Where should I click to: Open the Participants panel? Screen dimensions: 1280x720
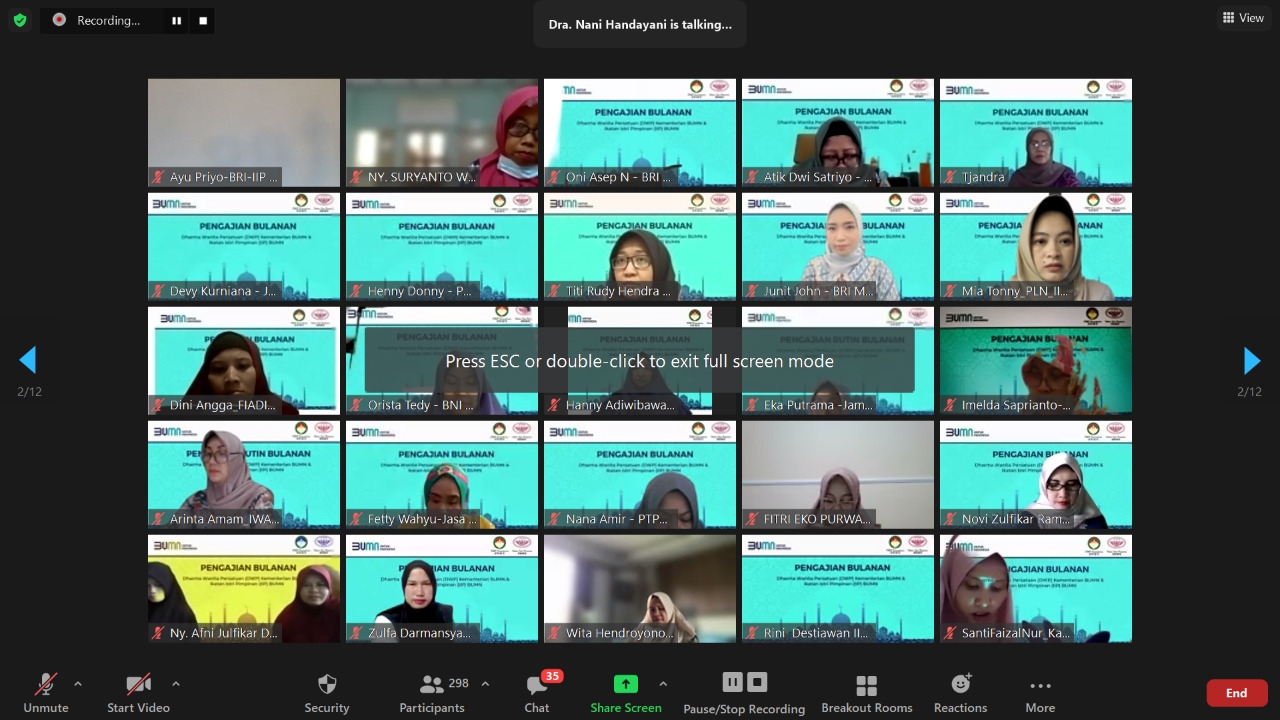click(432, 685)
